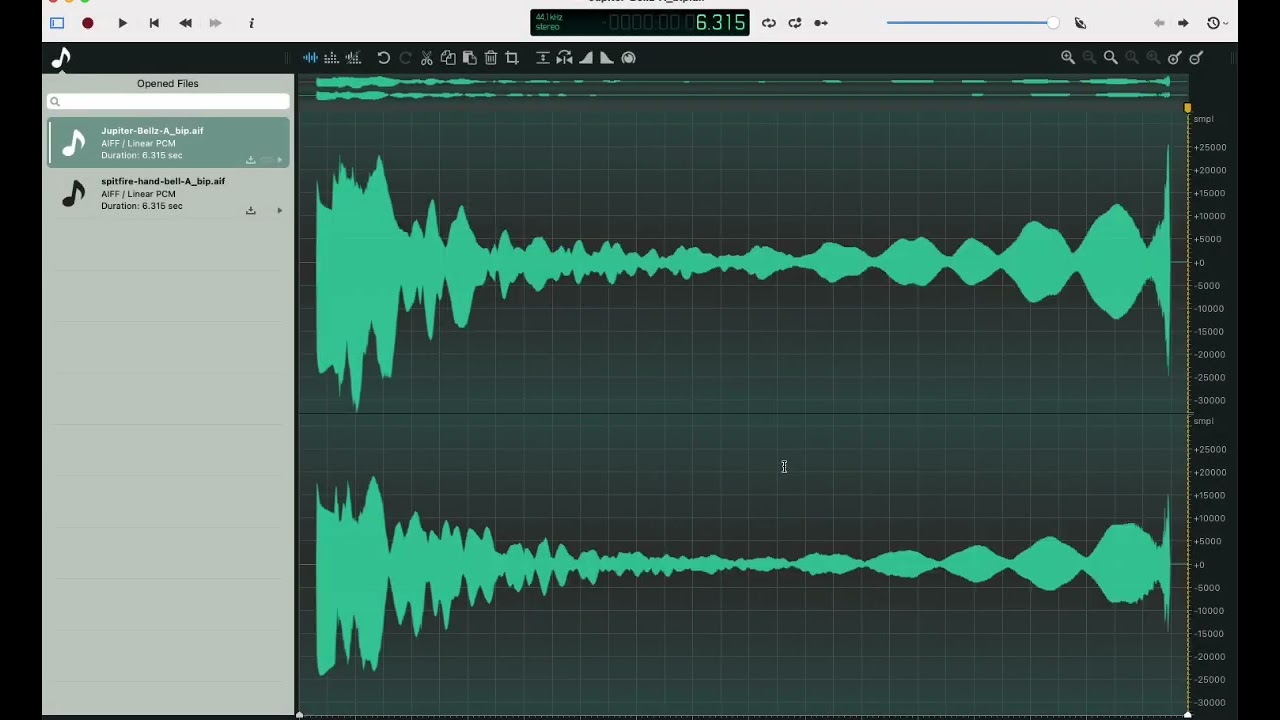Click the upper channel waveform
Image resolution: width=1280 pixels, height=720 pixels.
pyautogui.click(x=742, y=262)
